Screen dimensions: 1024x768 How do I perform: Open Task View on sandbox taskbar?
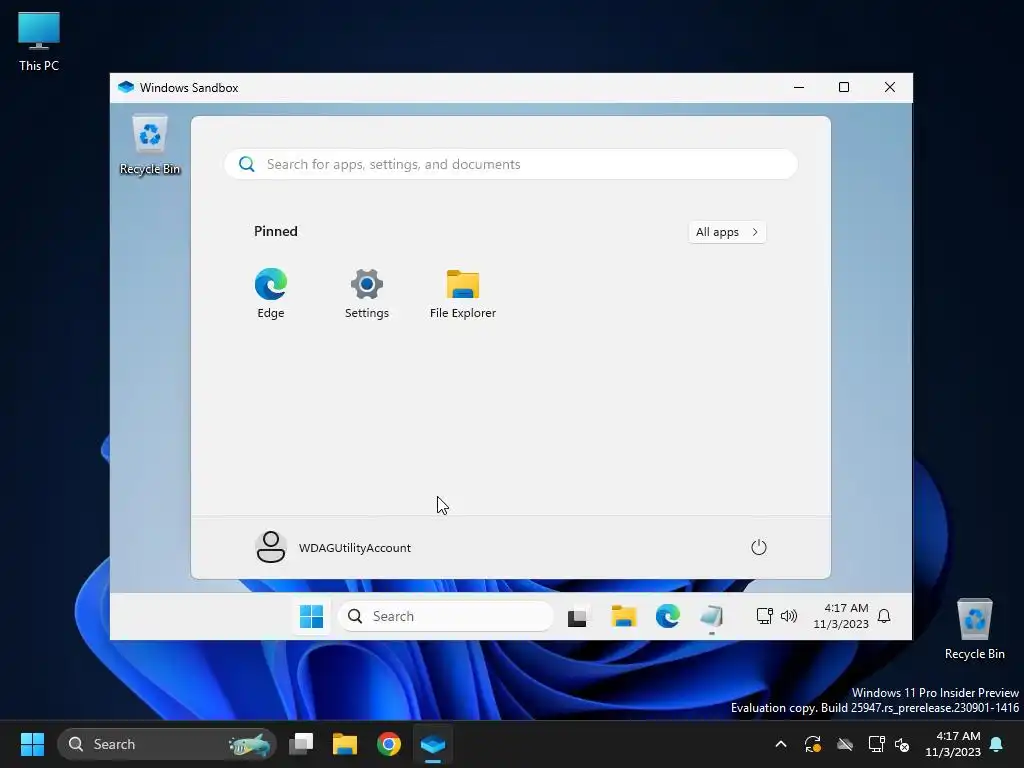pyautogui.click(x=577, y=616)
